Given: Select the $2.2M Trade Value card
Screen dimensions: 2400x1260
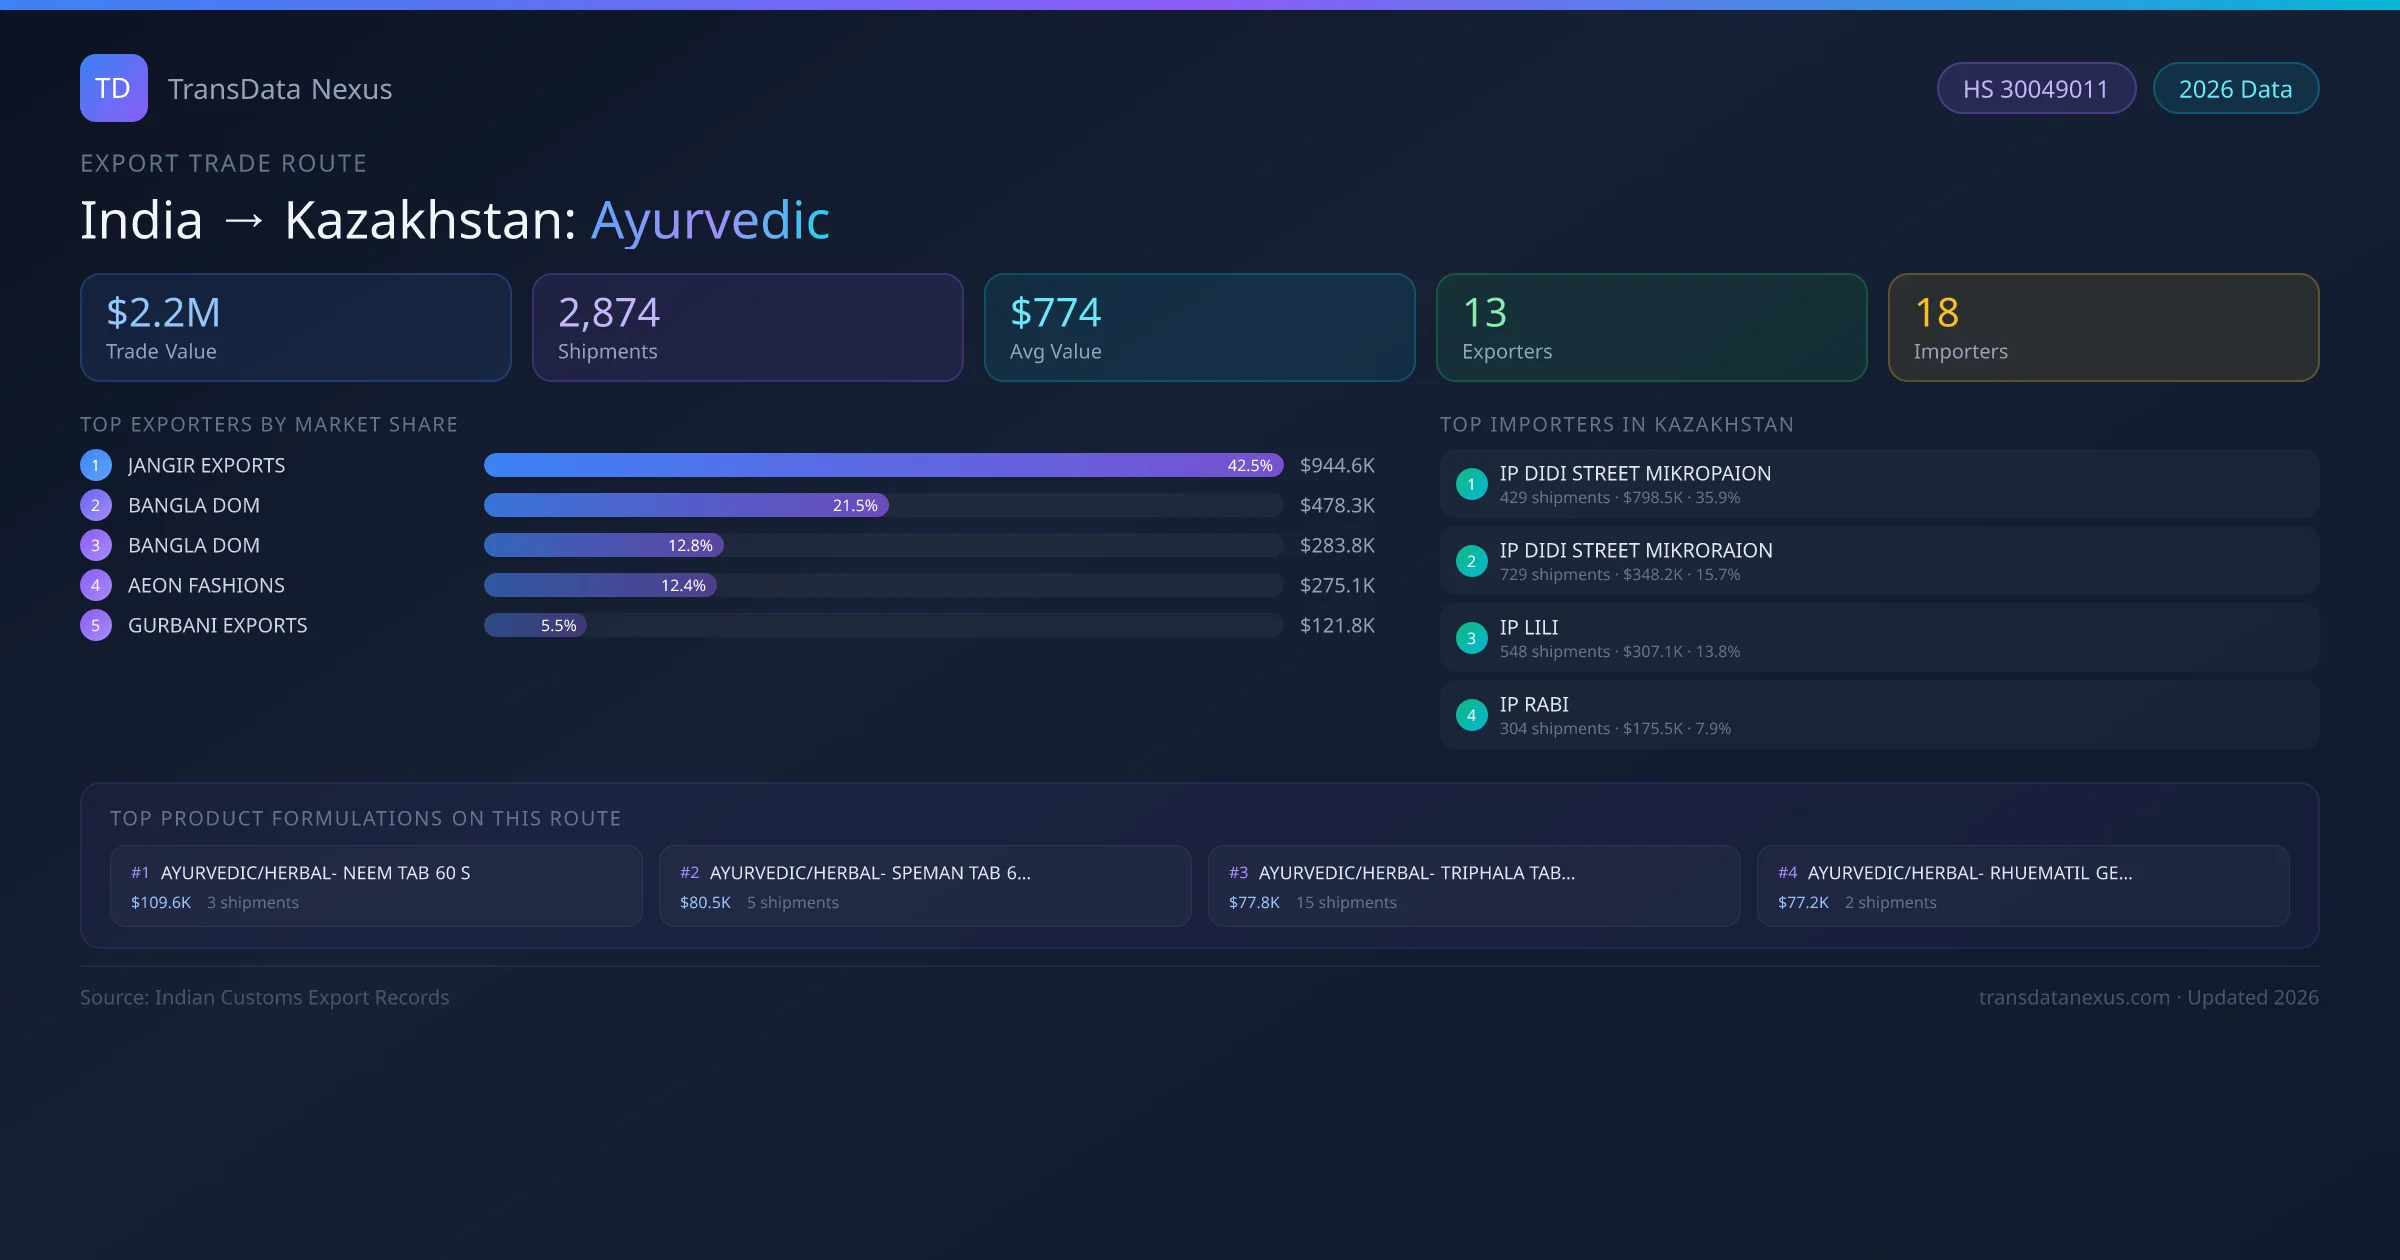Looking at the screenshot, I should coord(295,327).
